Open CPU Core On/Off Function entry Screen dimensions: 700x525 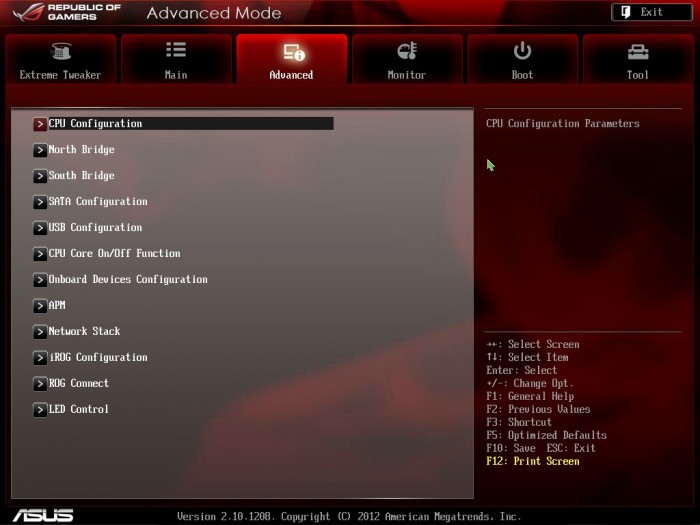click(114, 253)
